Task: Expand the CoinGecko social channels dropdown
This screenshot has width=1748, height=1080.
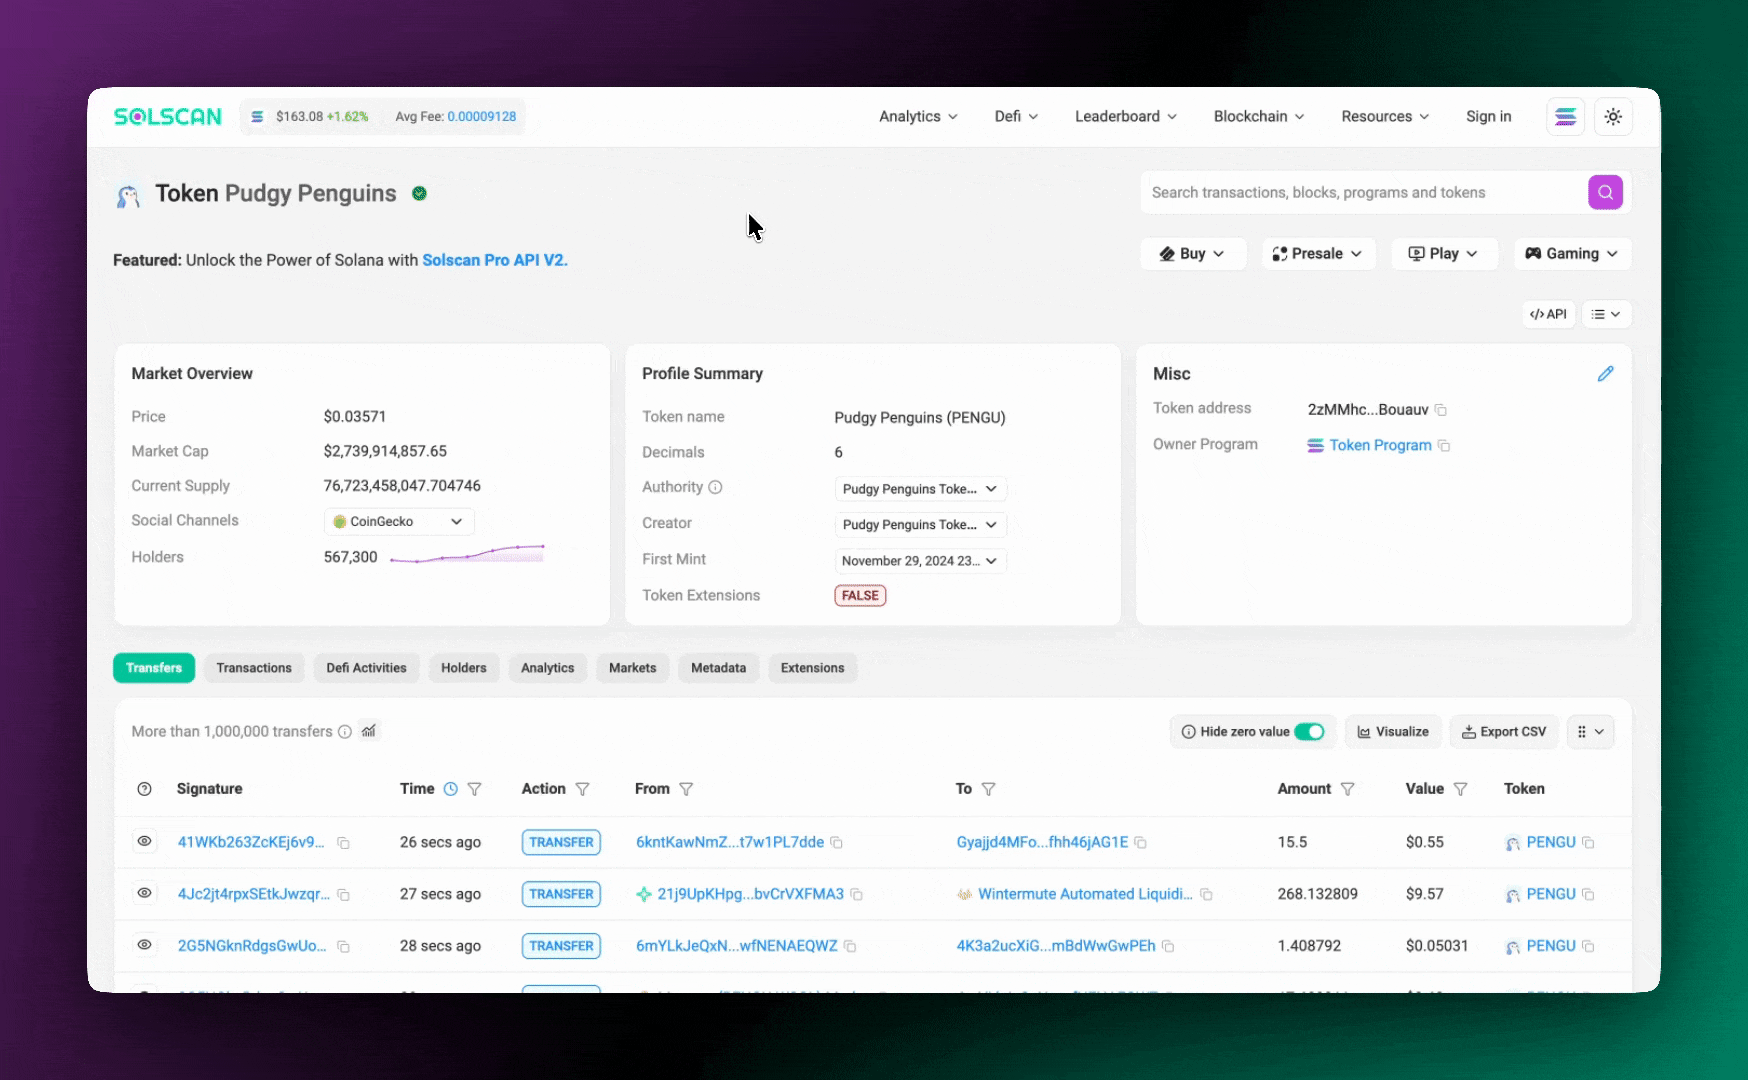Action: click(x=397, y=521)
